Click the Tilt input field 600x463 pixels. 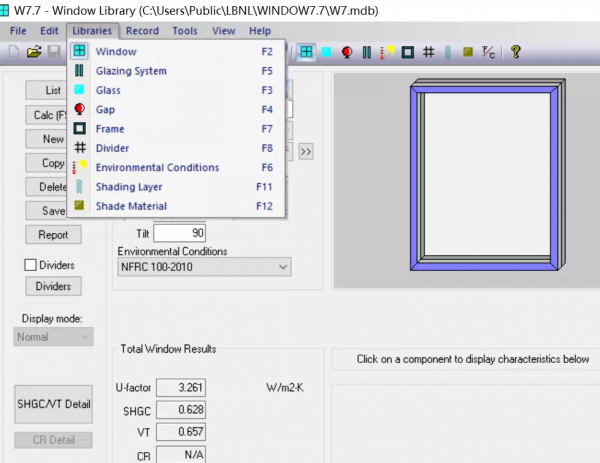179,233
